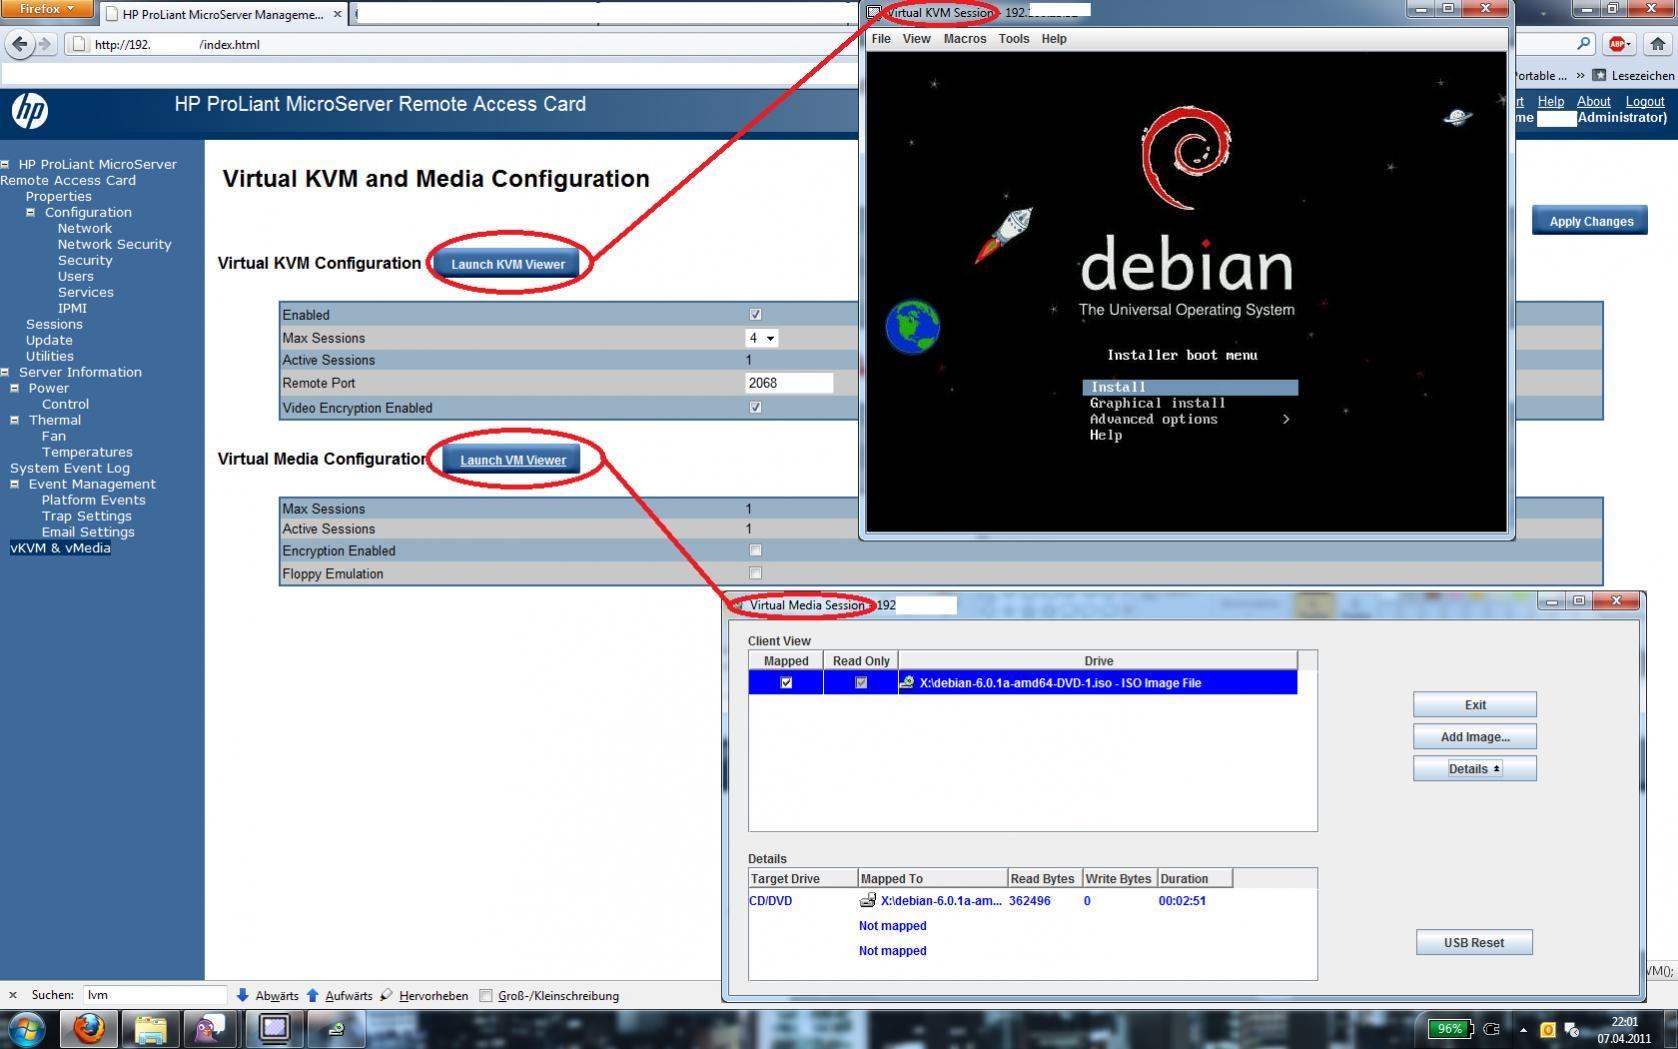Click the search magnifier icon
The image size is (1678, 1049).
pos(1584,43)
